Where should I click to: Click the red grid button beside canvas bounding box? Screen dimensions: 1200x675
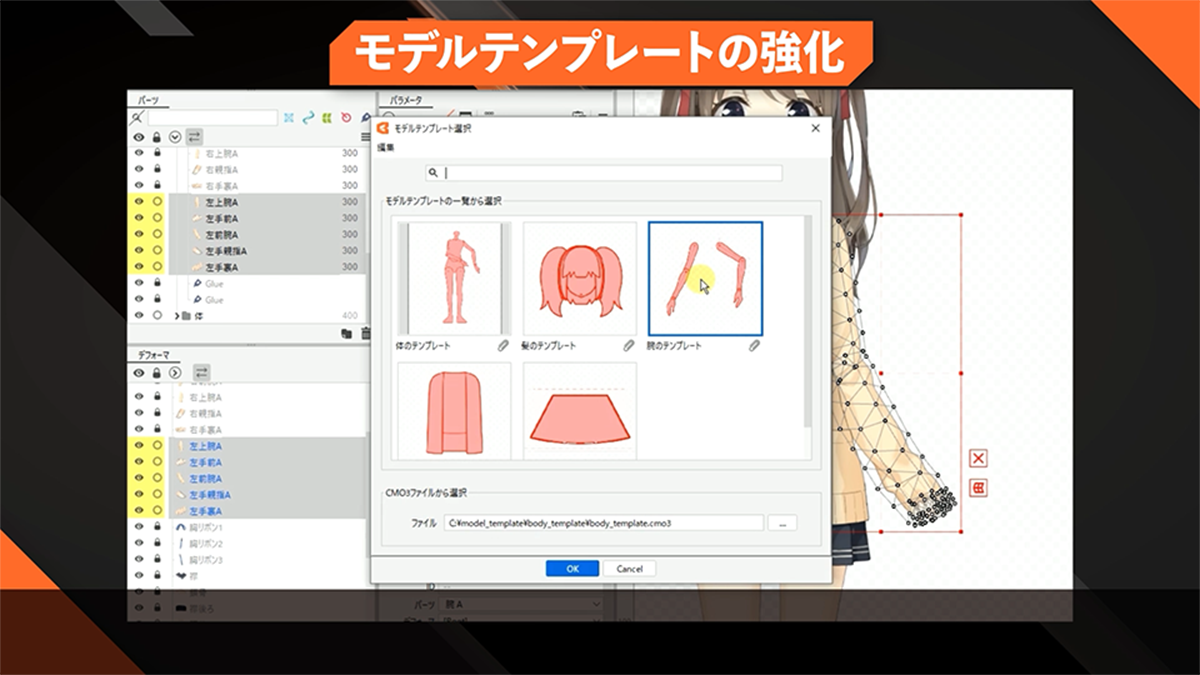coord(979,488)
